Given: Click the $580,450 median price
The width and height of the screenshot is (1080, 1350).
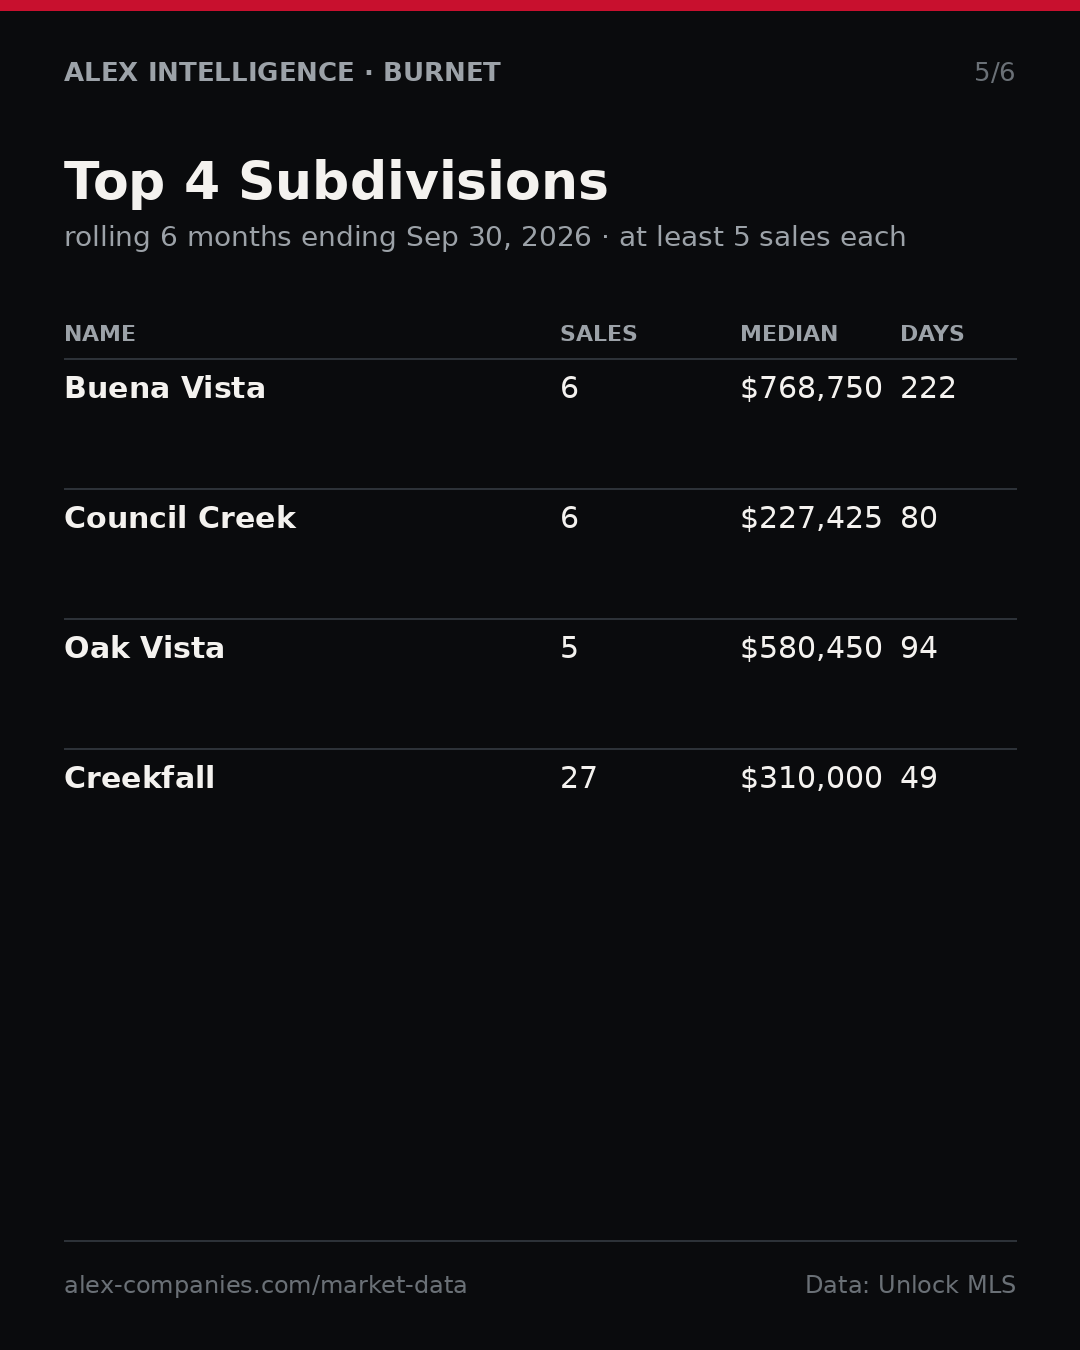Looking at the screenshot, I should tap(811, 649).
